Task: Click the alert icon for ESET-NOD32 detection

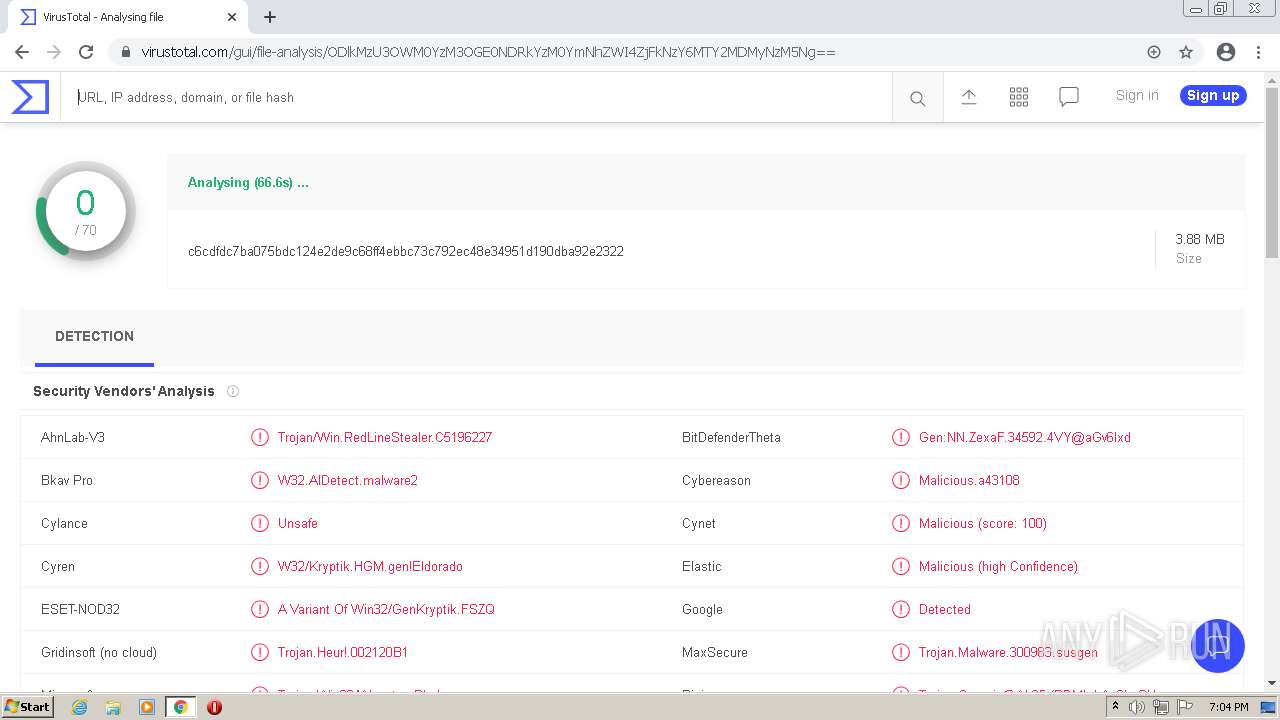Action: coord(260,609)
